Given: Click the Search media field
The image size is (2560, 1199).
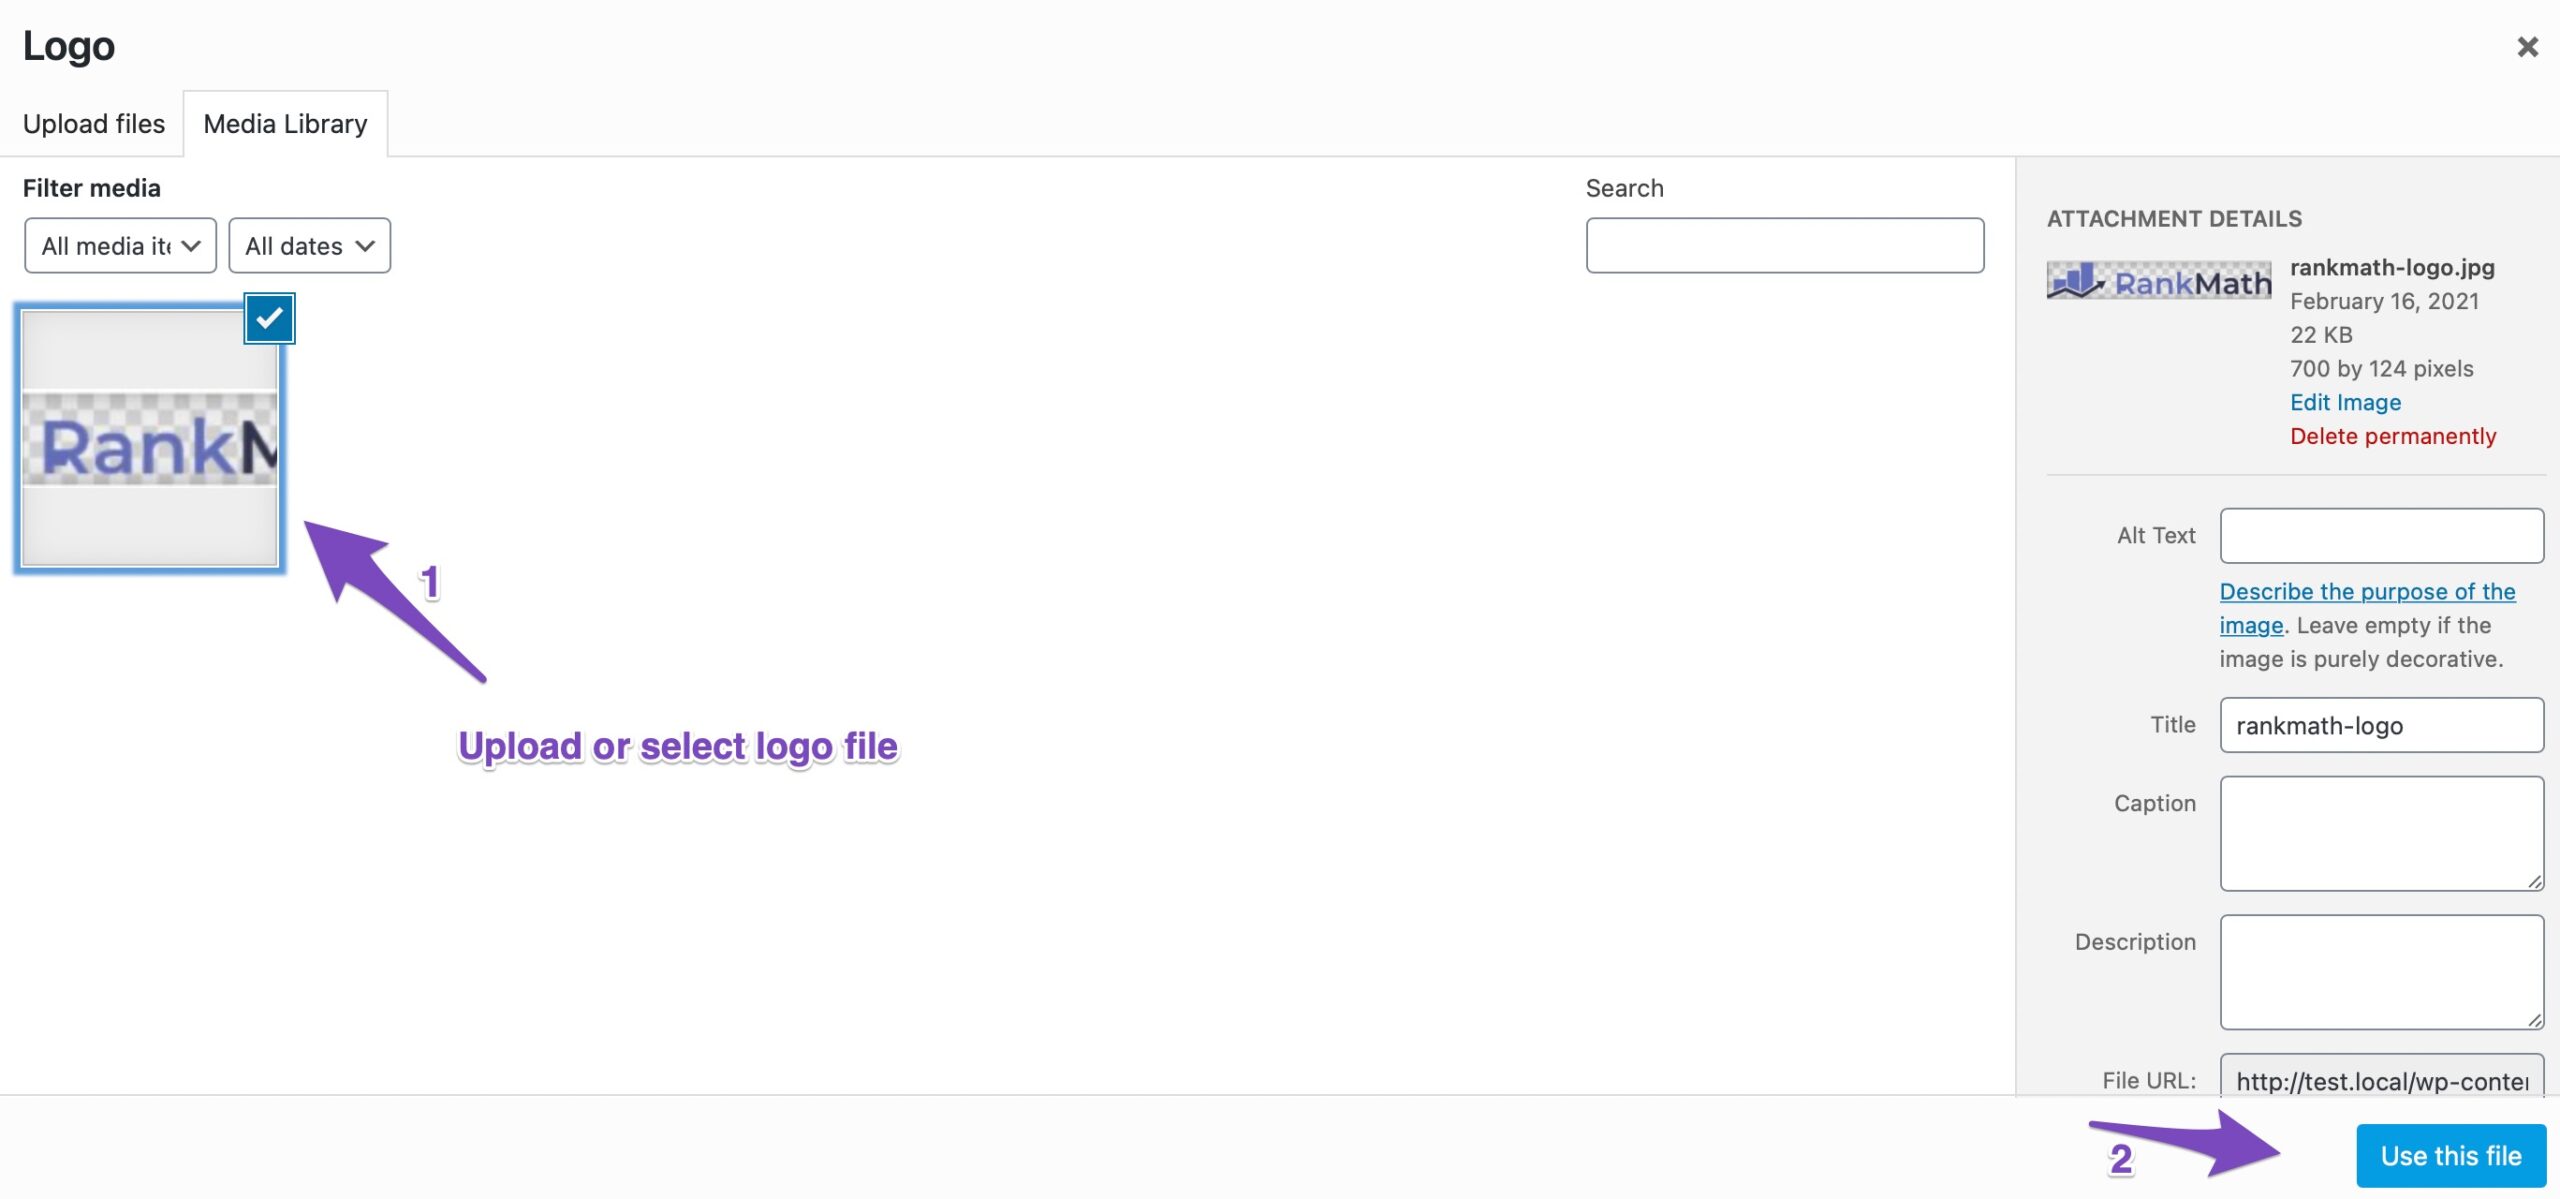Looking at the screenshot, I should point(1784,246).
